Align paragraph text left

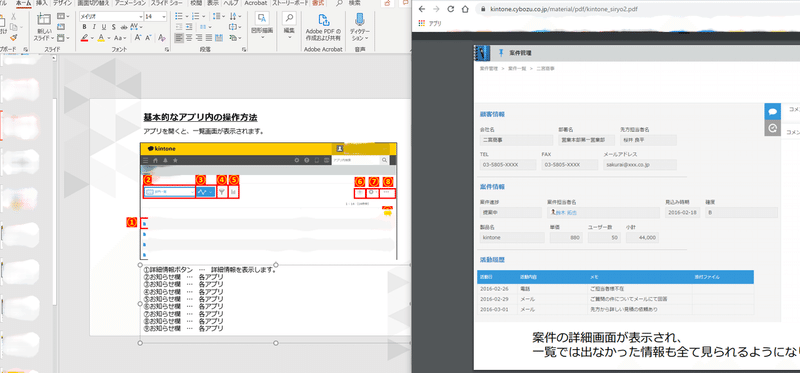pyautogui.click(x=179, y=38)
